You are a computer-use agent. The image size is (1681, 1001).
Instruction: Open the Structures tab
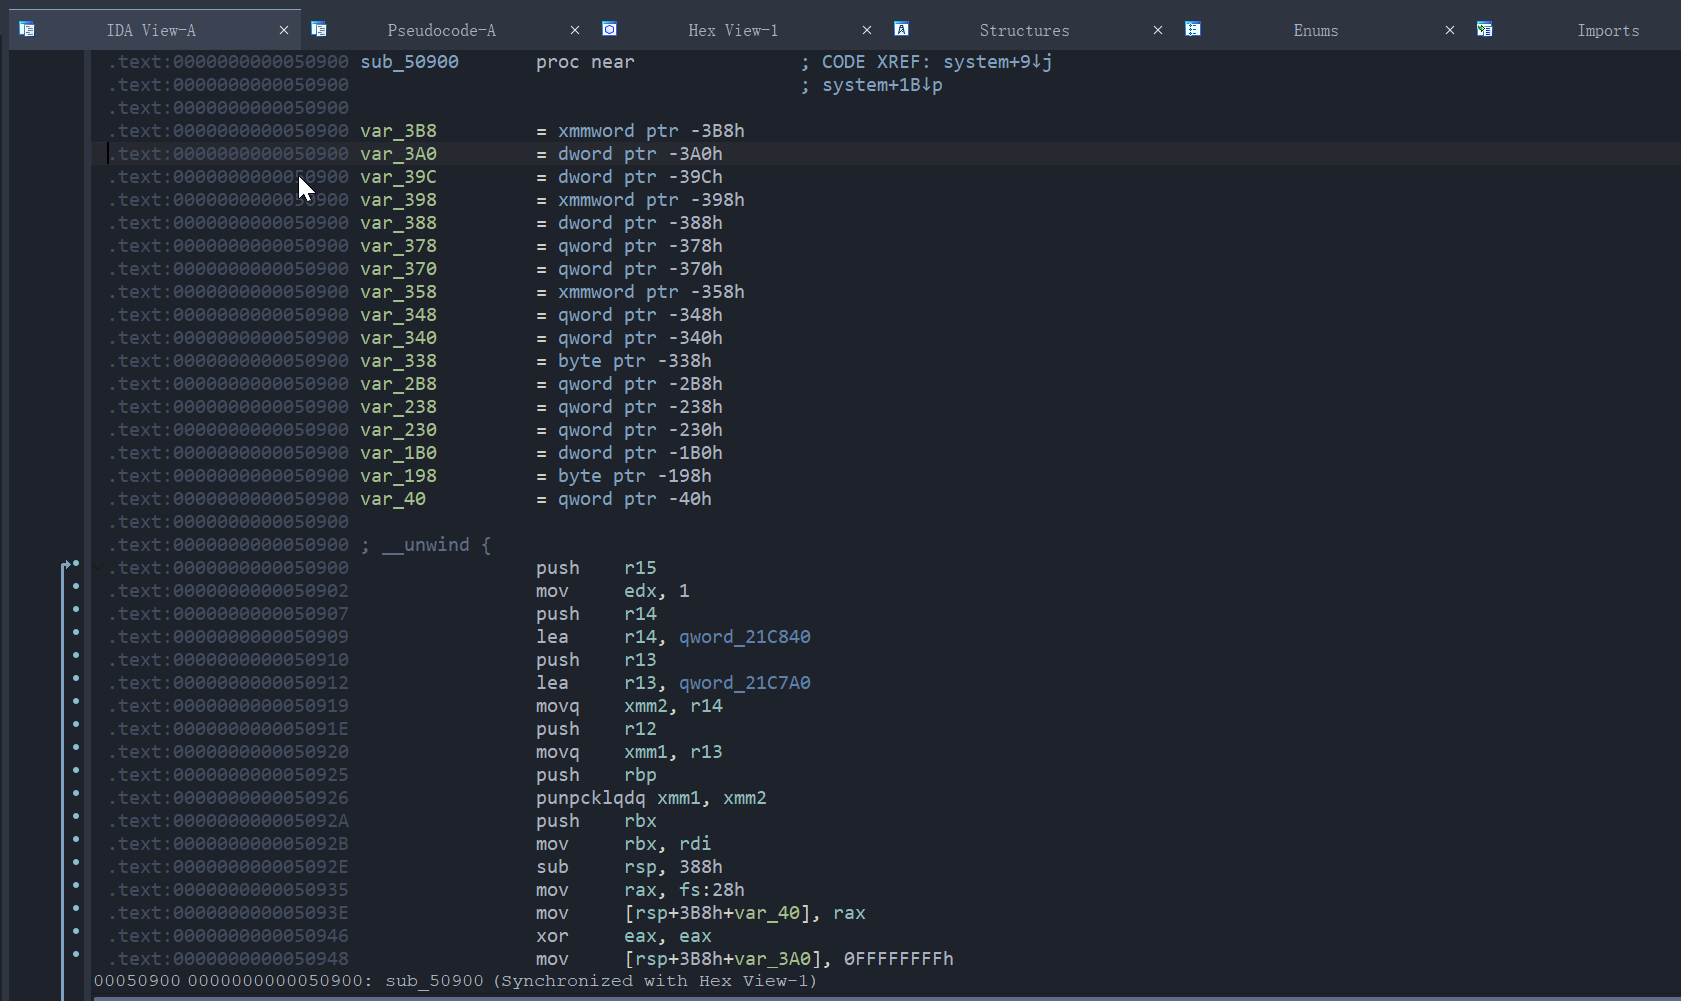click(x=1024, y=30)
